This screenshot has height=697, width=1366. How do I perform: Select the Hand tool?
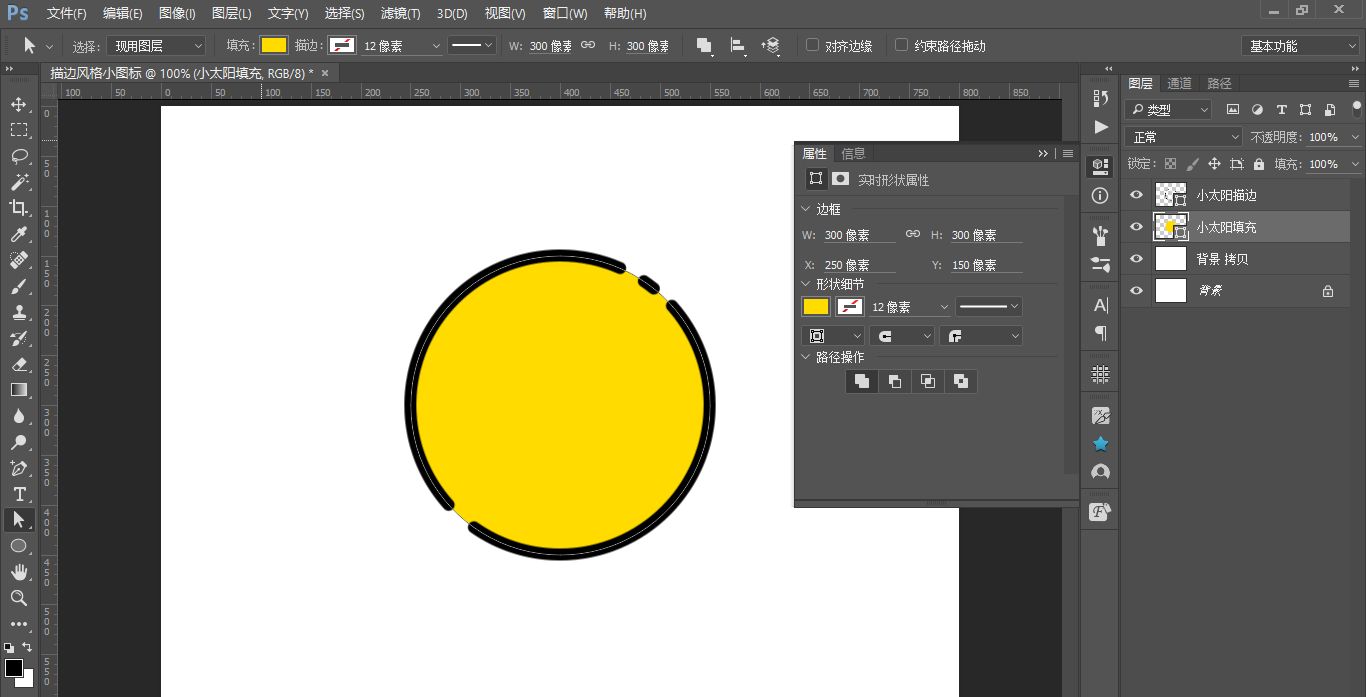18,572
